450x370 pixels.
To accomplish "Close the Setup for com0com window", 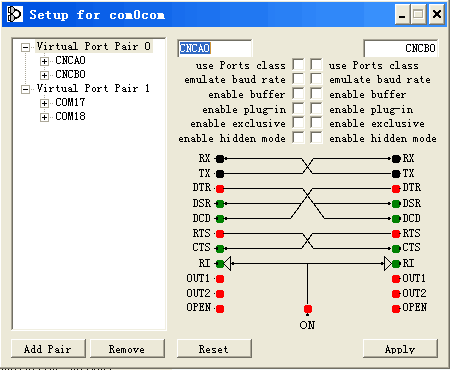I will (437, 15).
